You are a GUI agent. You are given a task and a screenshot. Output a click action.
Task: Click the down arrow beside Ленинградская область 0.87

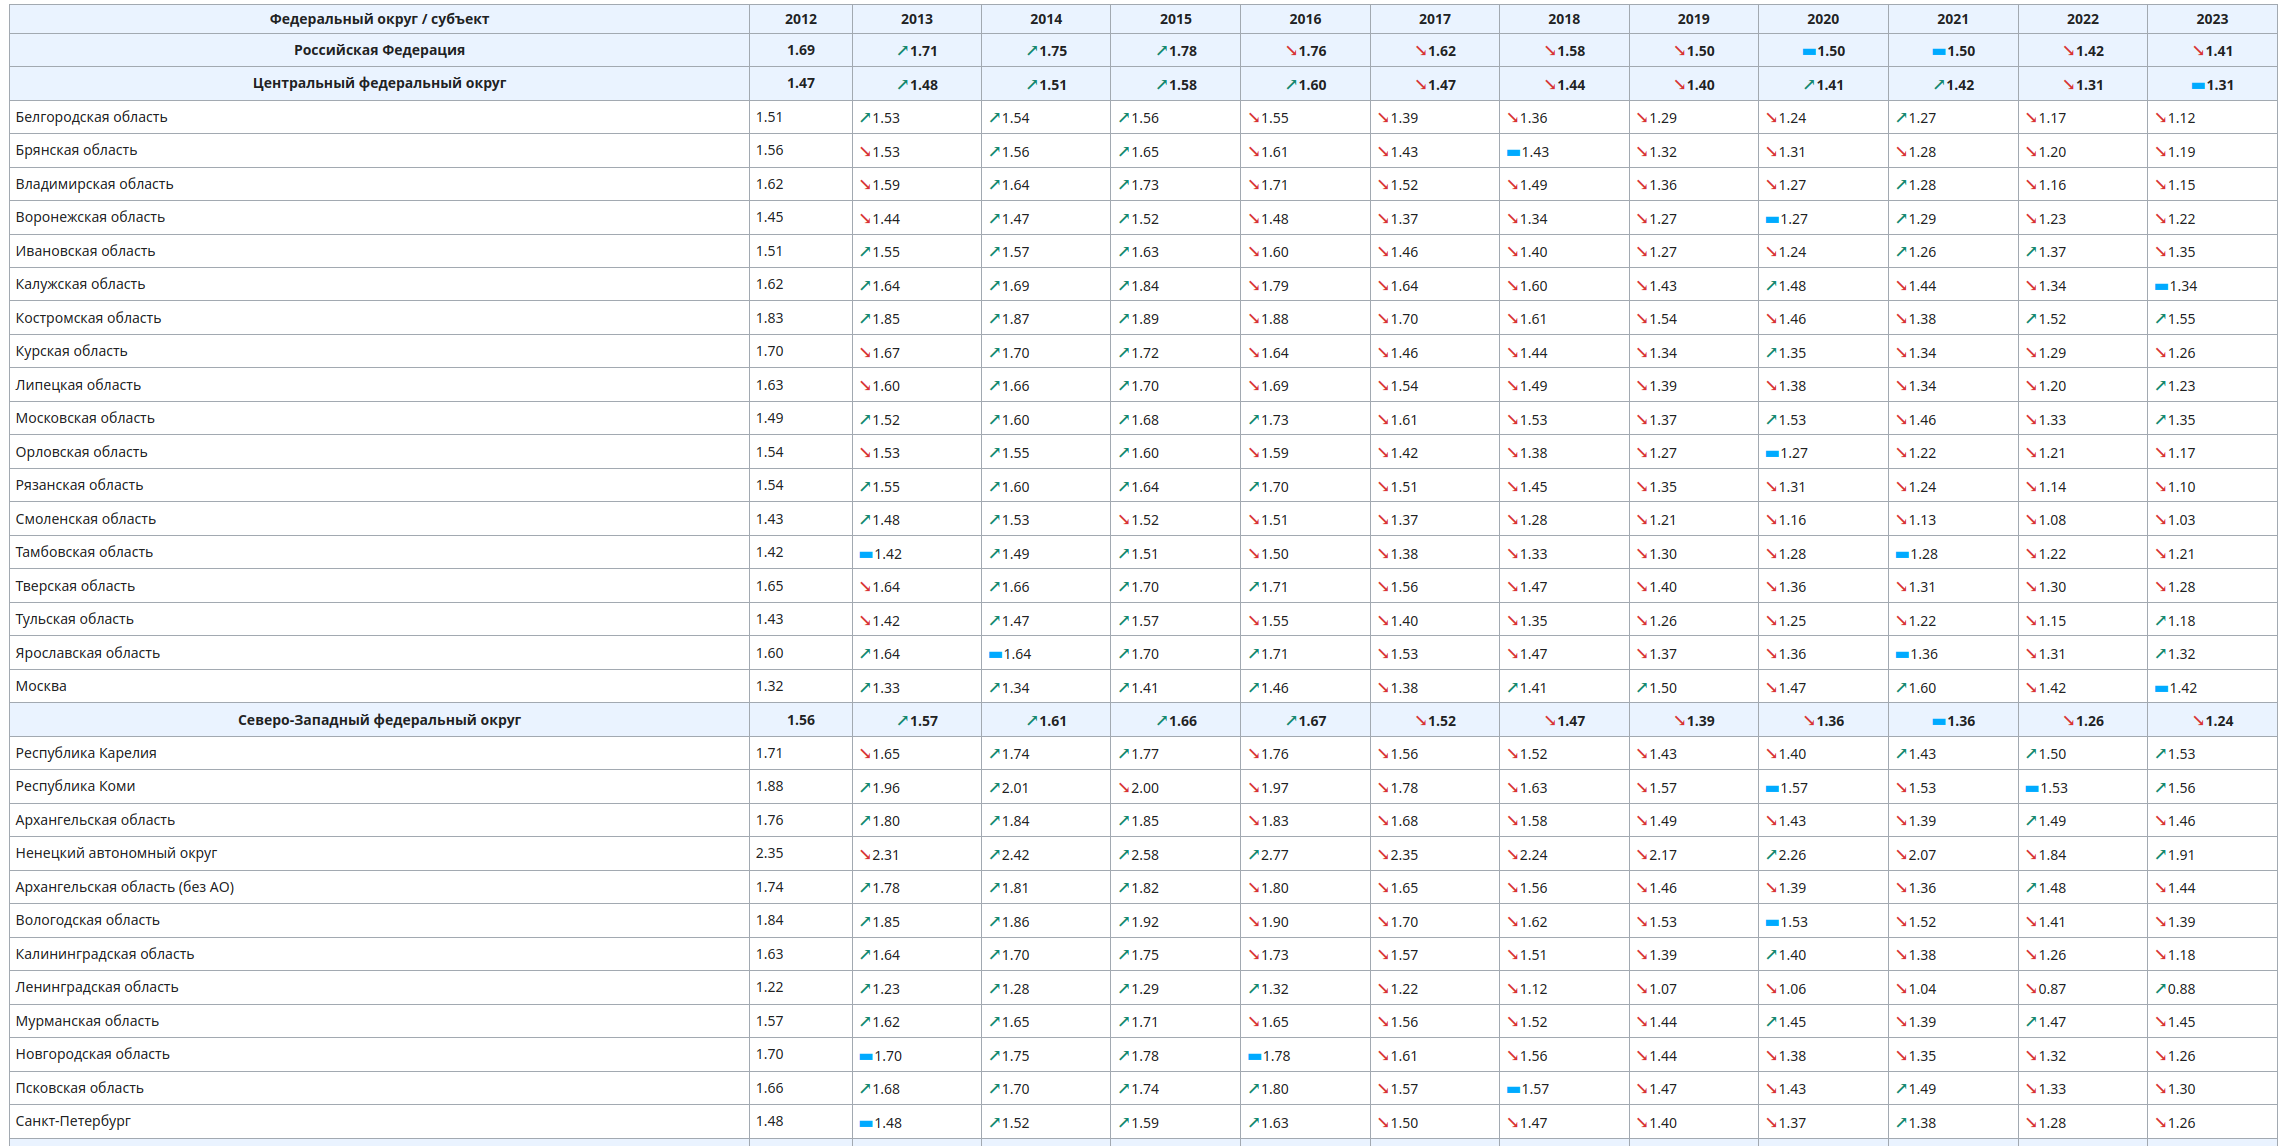(x=2031, y=989)
